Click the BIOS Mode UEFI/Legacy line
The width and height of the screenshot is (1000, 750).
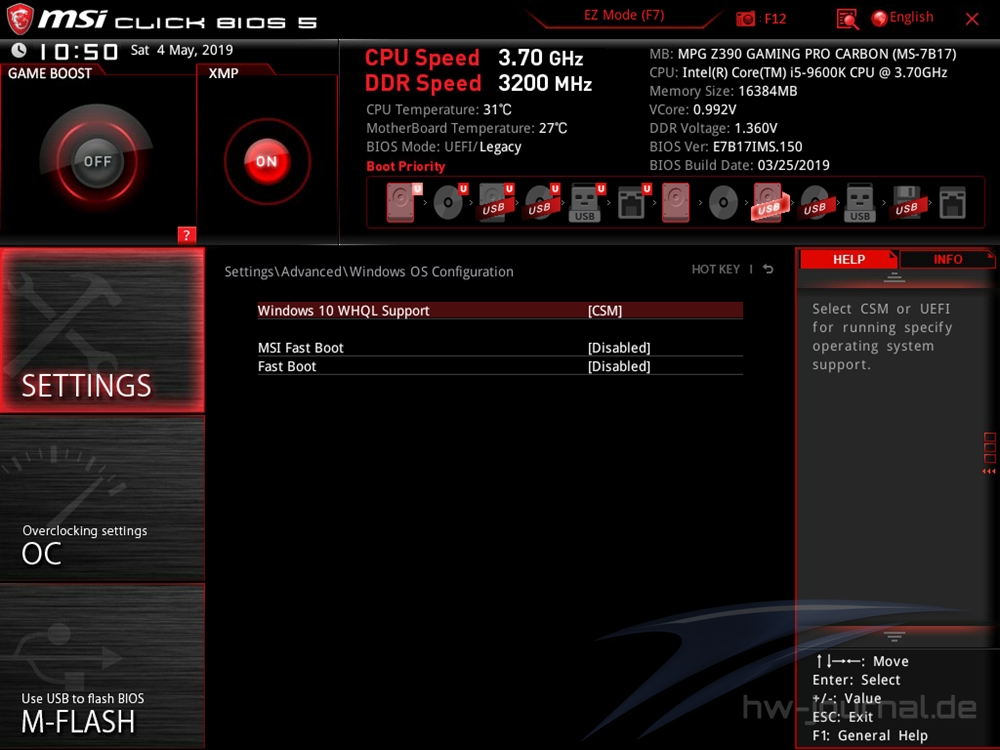[444, 147]
